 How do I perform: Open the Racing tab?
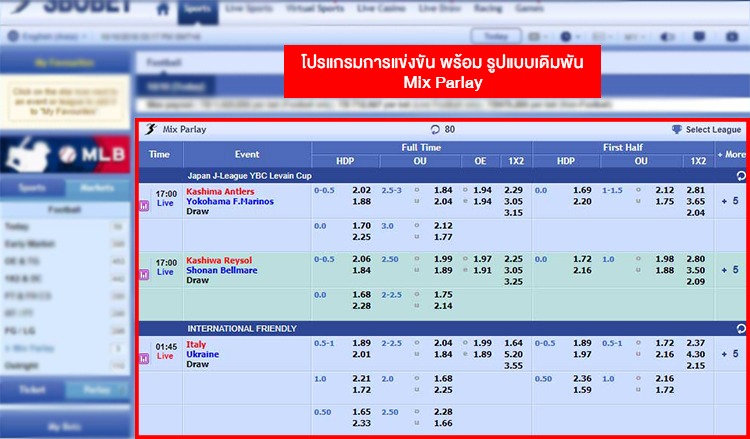pos(488,9)
